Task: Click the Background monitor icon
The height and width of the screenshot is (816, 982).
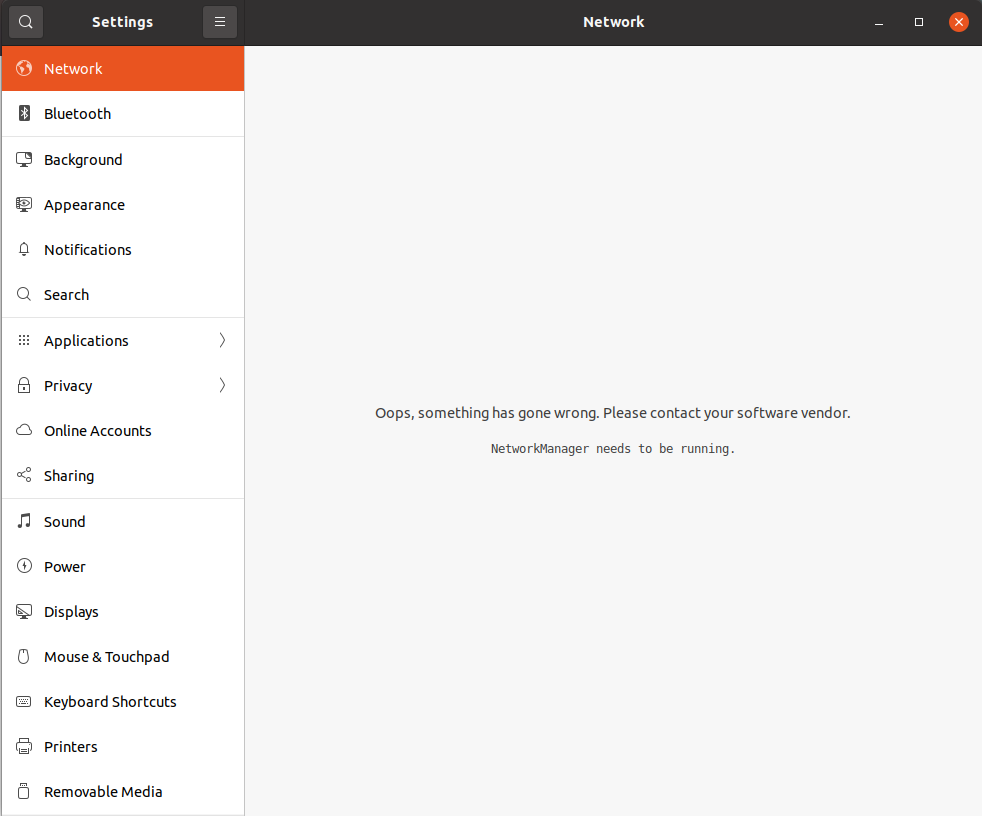Action: (x=24, y=160)
